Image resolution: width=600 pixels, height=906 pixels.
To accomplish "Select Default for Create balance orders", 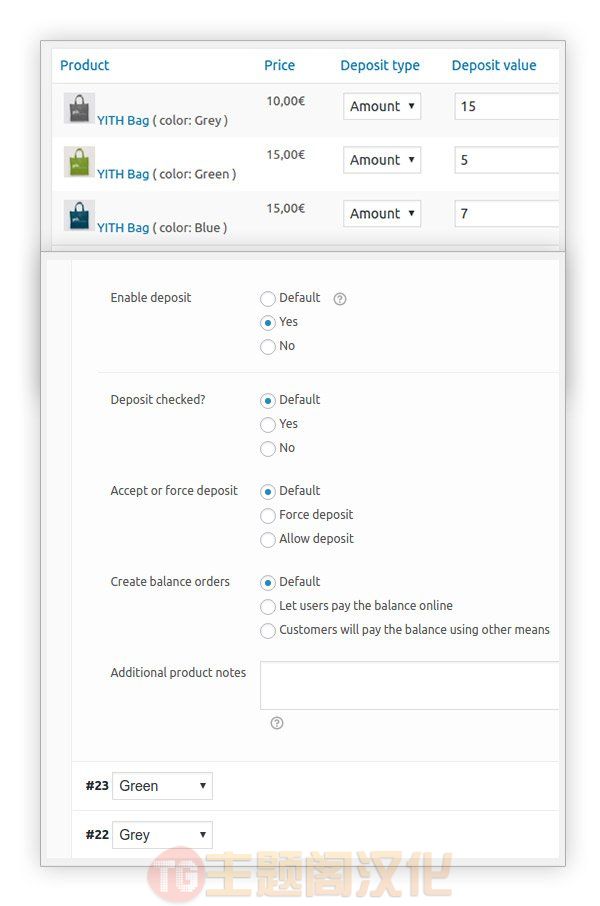I will tap(268, 583).
